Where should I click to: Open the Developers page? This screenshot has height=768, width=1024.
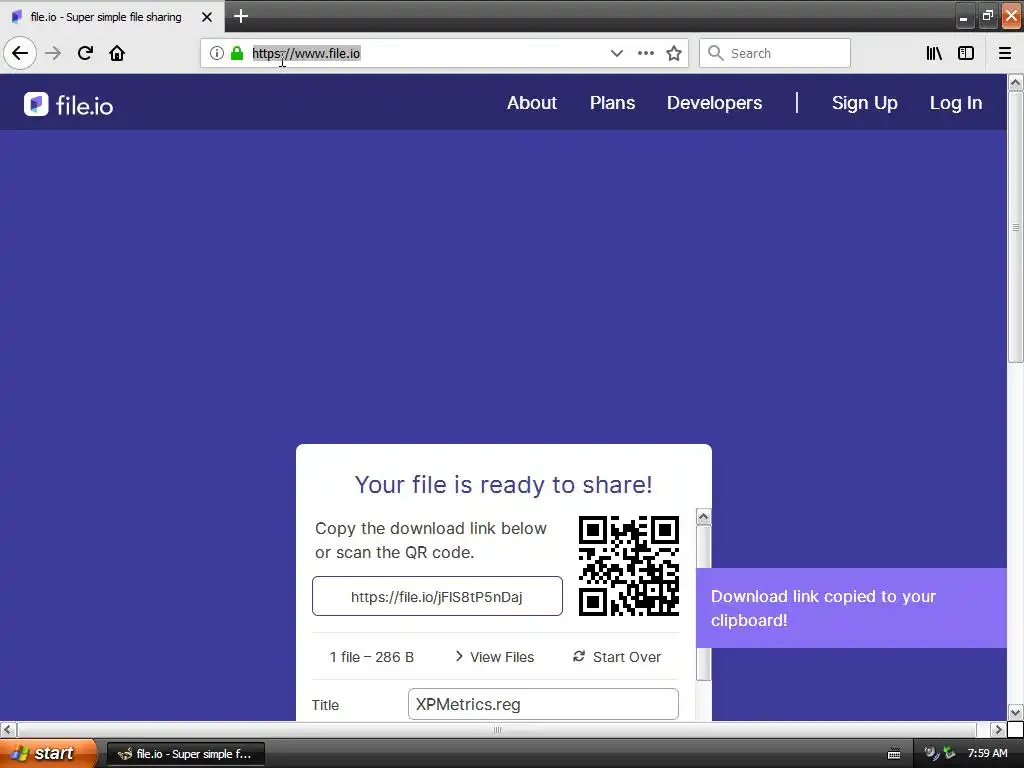point(714,103)
